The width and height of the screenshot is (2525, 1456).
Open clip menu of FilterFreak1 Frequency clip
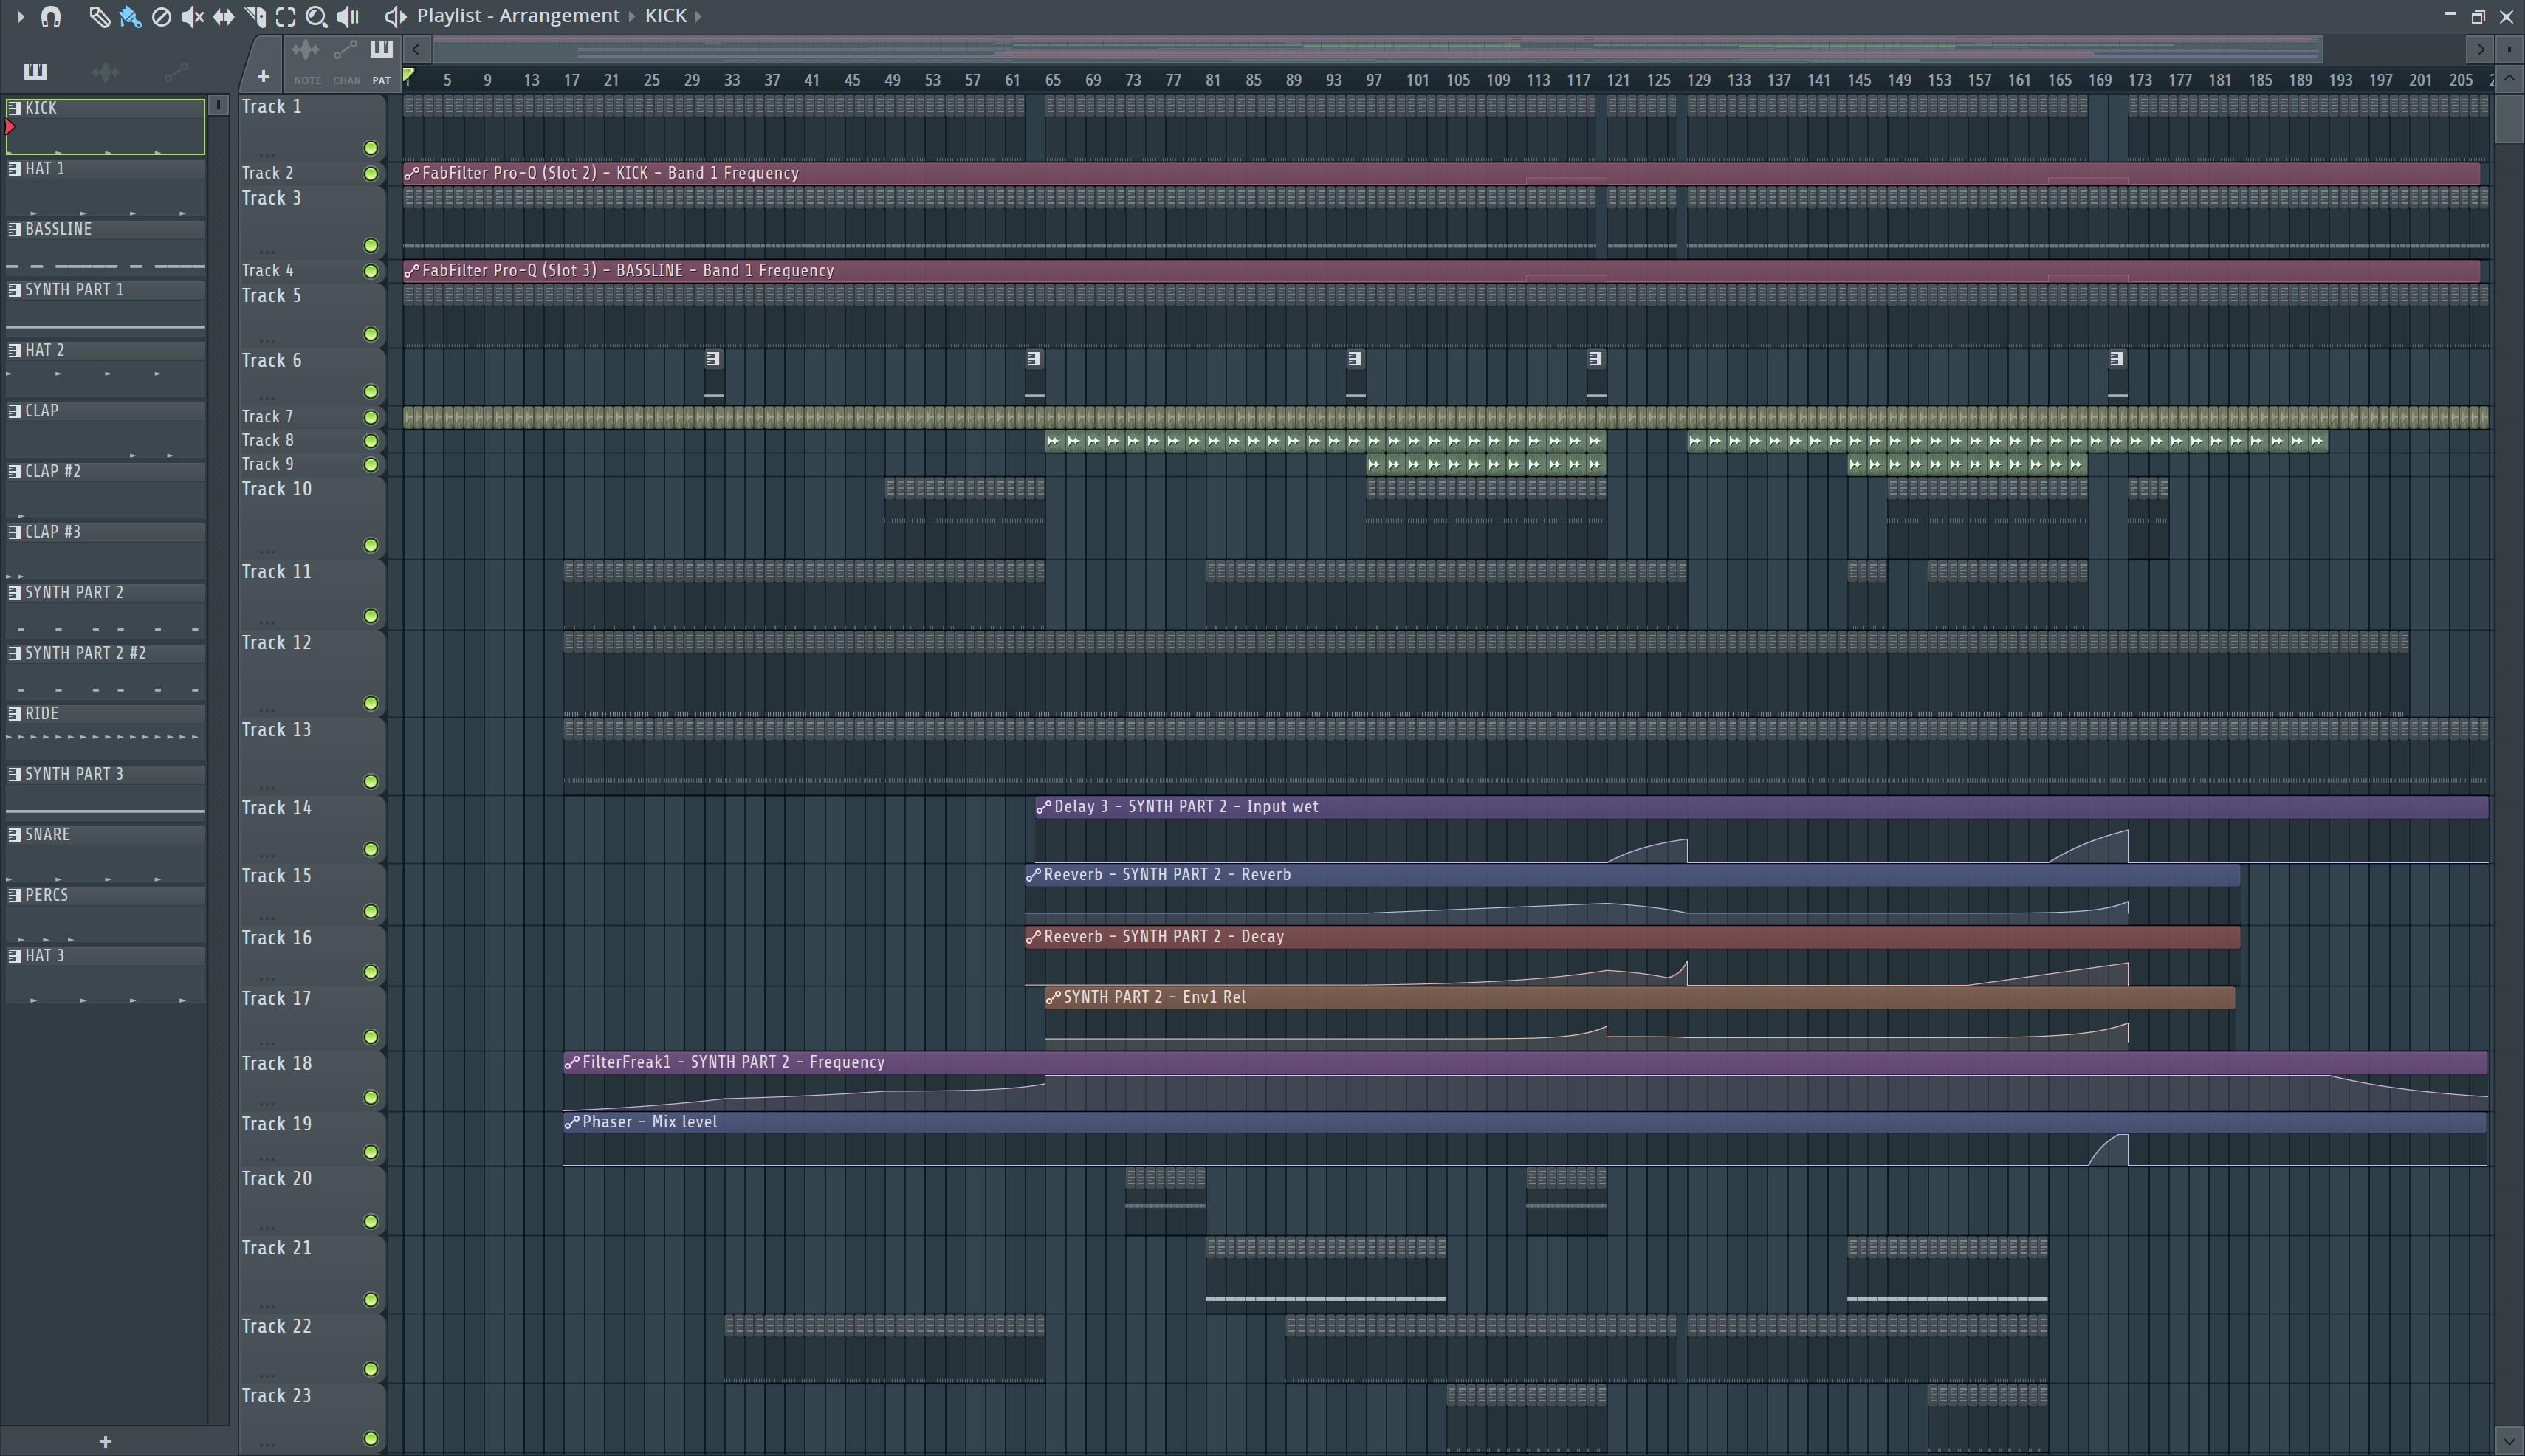(571, 1062)
